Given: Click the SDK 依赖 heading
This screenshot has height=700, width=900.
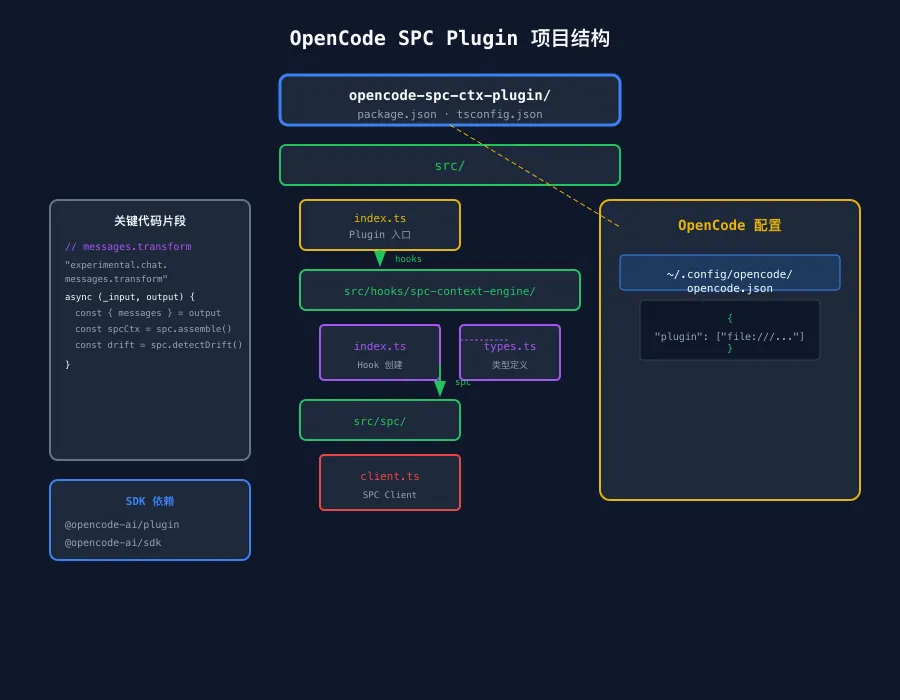Looking at the screenshot, I should click(150, 501).
